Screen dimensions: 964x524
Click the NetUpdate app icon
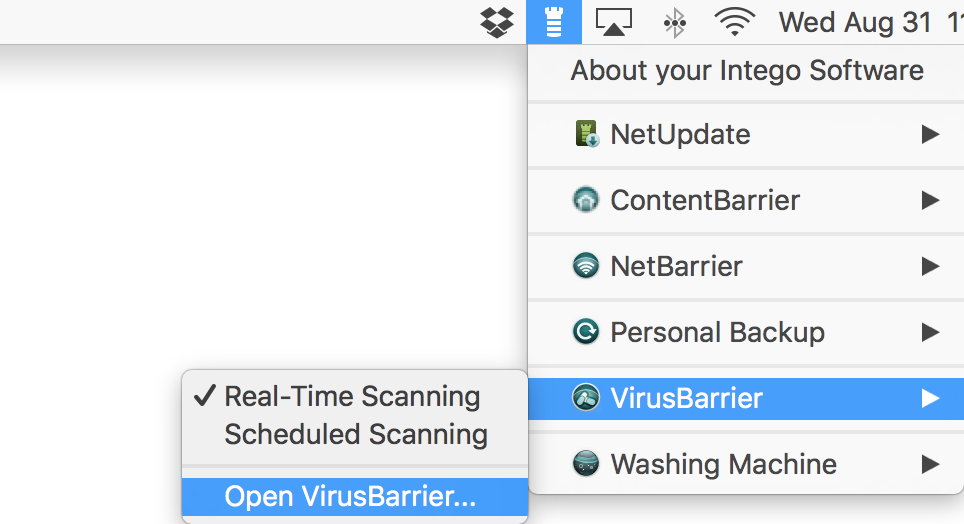point(587,134)
